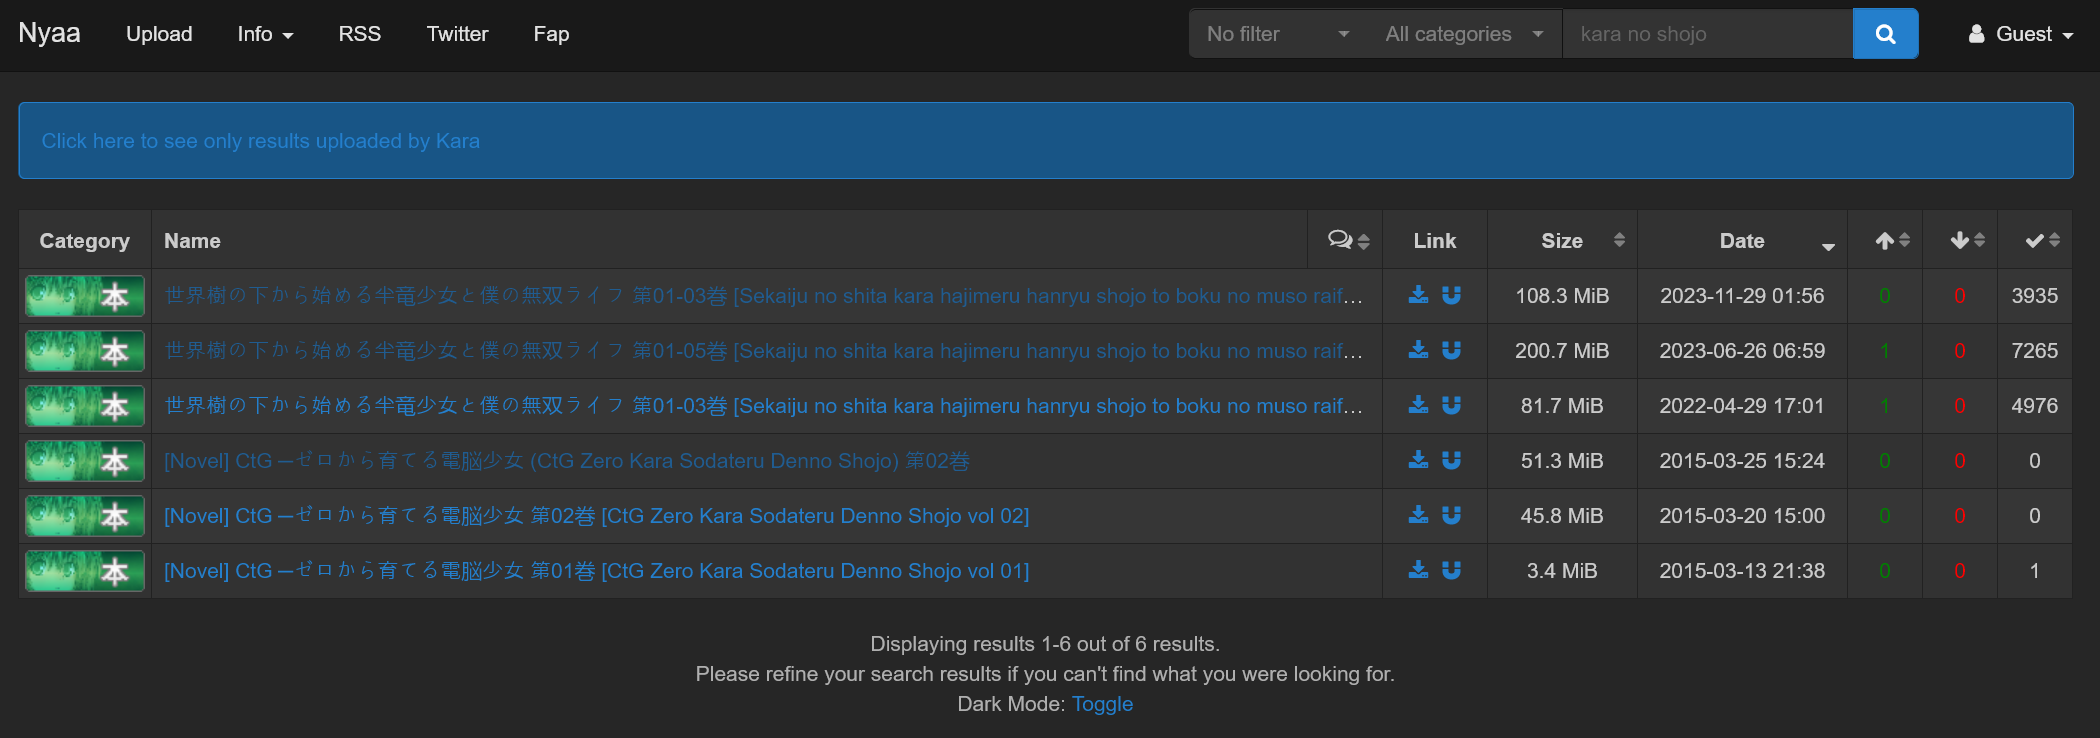
Task: Open magnet link for the 81.7 MiB entry
Action: (x=1451, y=405)
